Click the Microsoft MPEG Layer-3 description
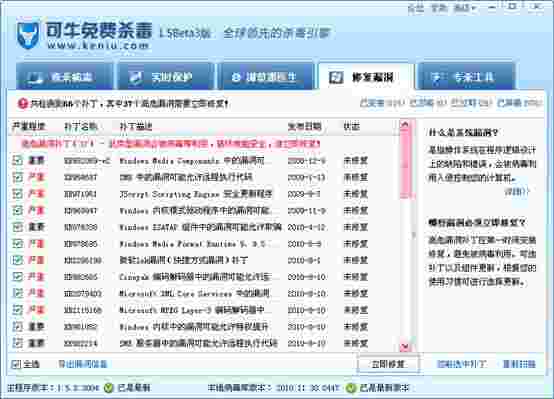The height and width of the screenshot is (399, 554). (192, 310)
